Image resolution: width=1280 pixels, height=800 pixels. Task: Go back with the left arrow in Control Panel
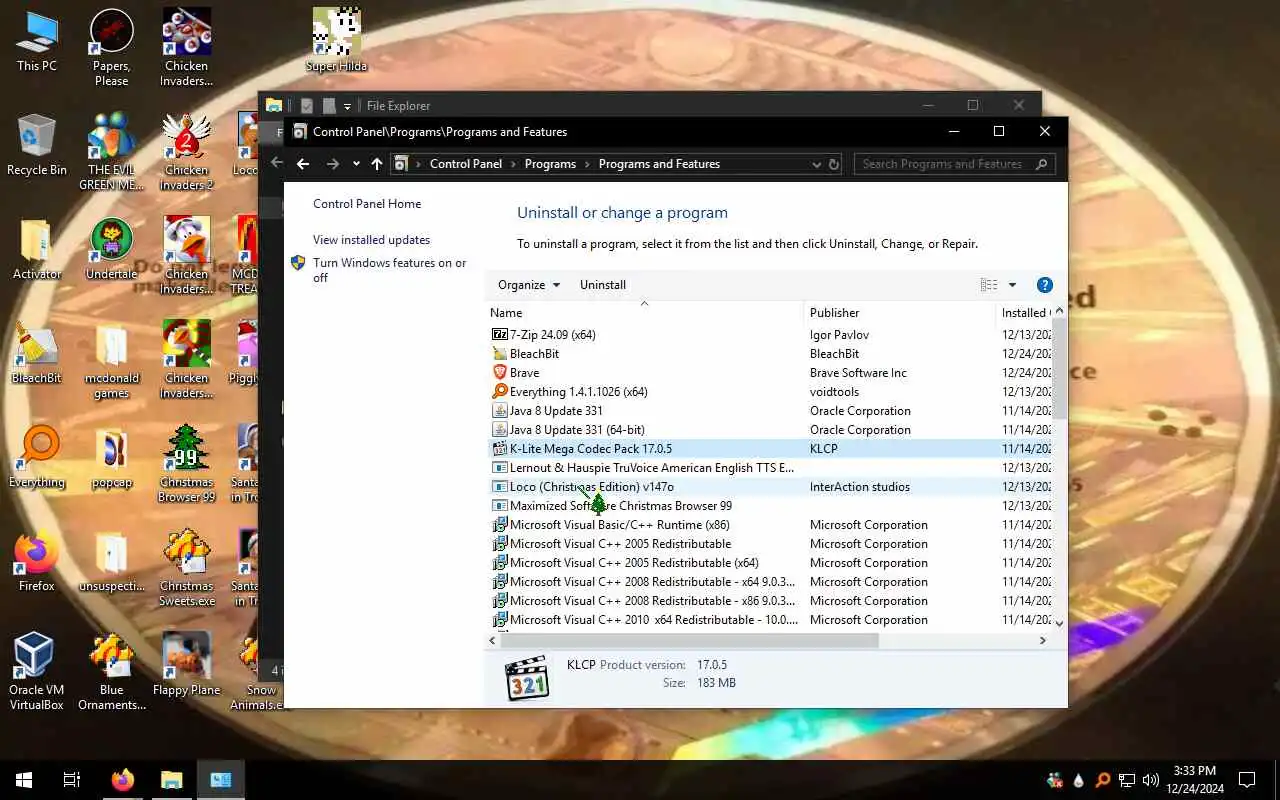303,164
